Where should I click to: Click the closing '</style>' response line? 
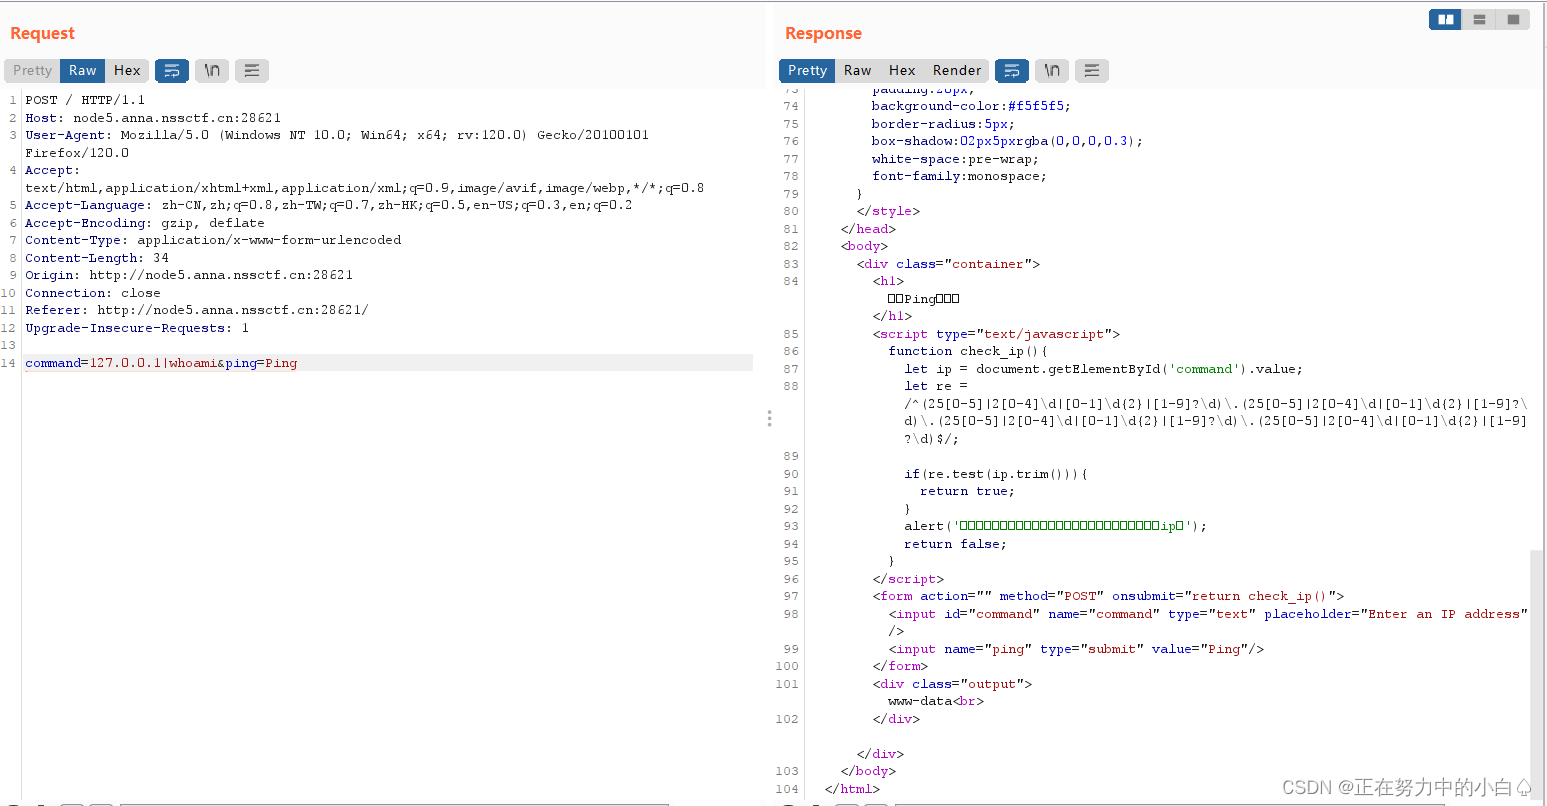888,211
